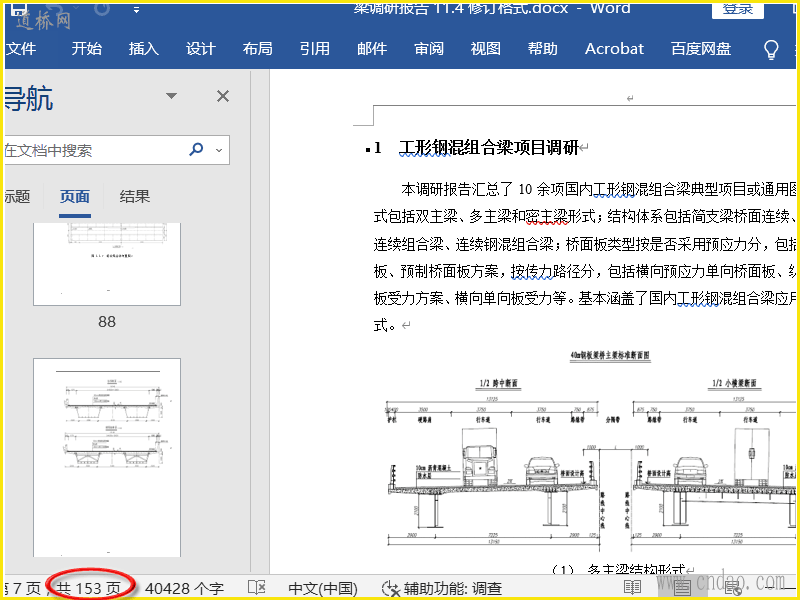The height and width of the screenshot is (600, 800).
Task: Click the lightbulb Tell Me icon
Action: click(x=771, y=49)
